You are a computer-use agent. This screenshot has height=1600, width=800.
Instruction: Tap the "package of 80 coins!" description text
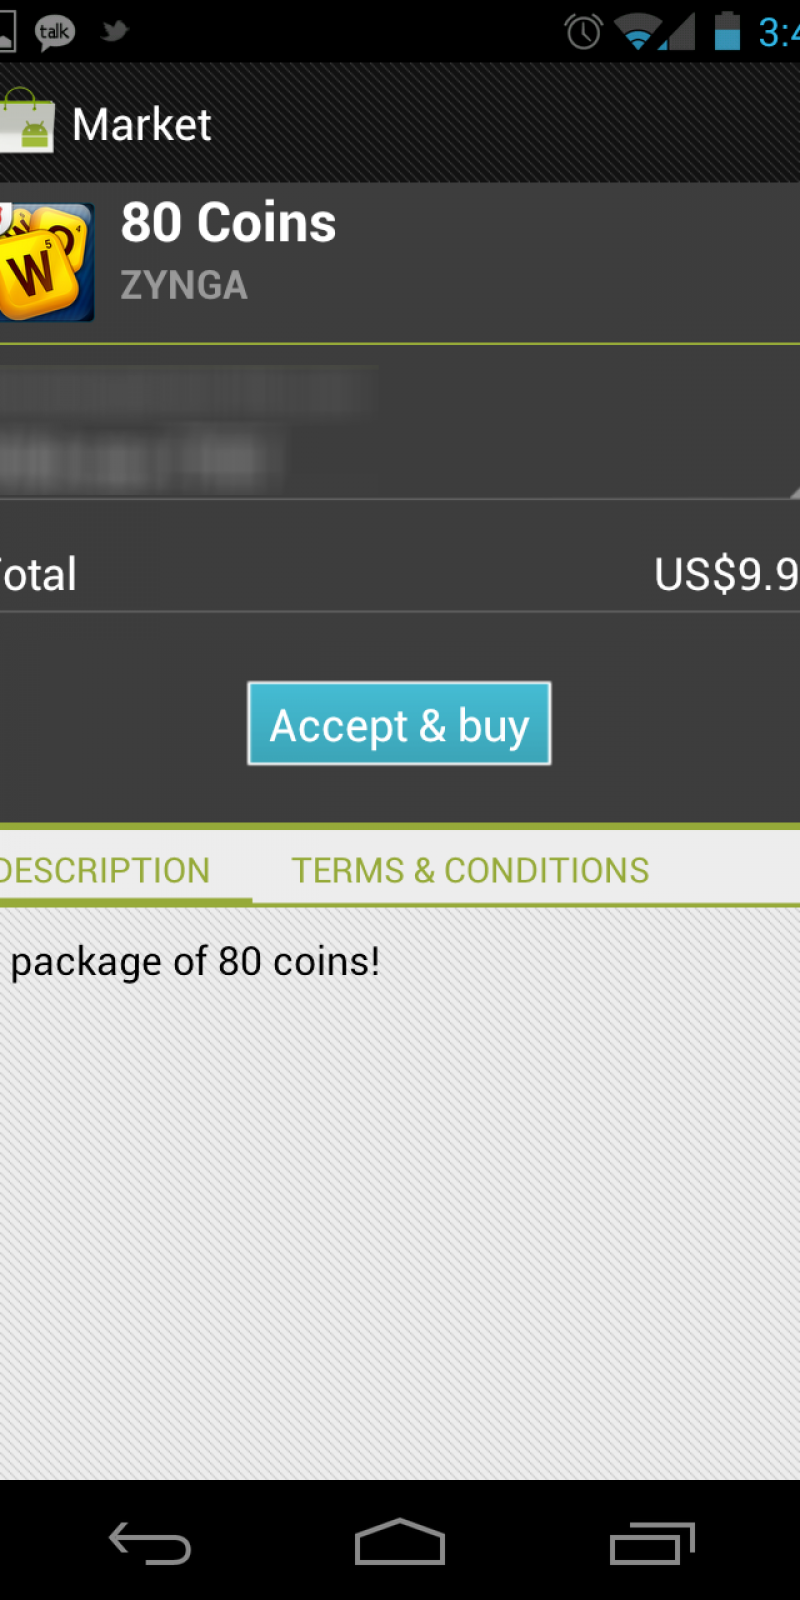pos(195,962)
